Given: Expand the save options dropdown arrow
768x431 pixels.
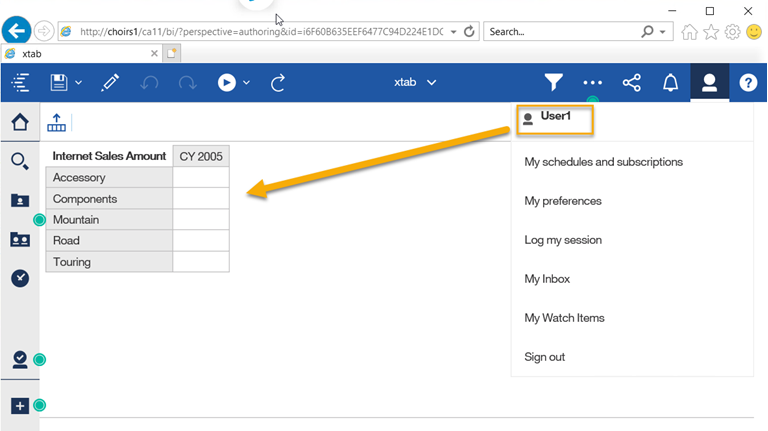Looking at the screenshot, I should (78, 83).
